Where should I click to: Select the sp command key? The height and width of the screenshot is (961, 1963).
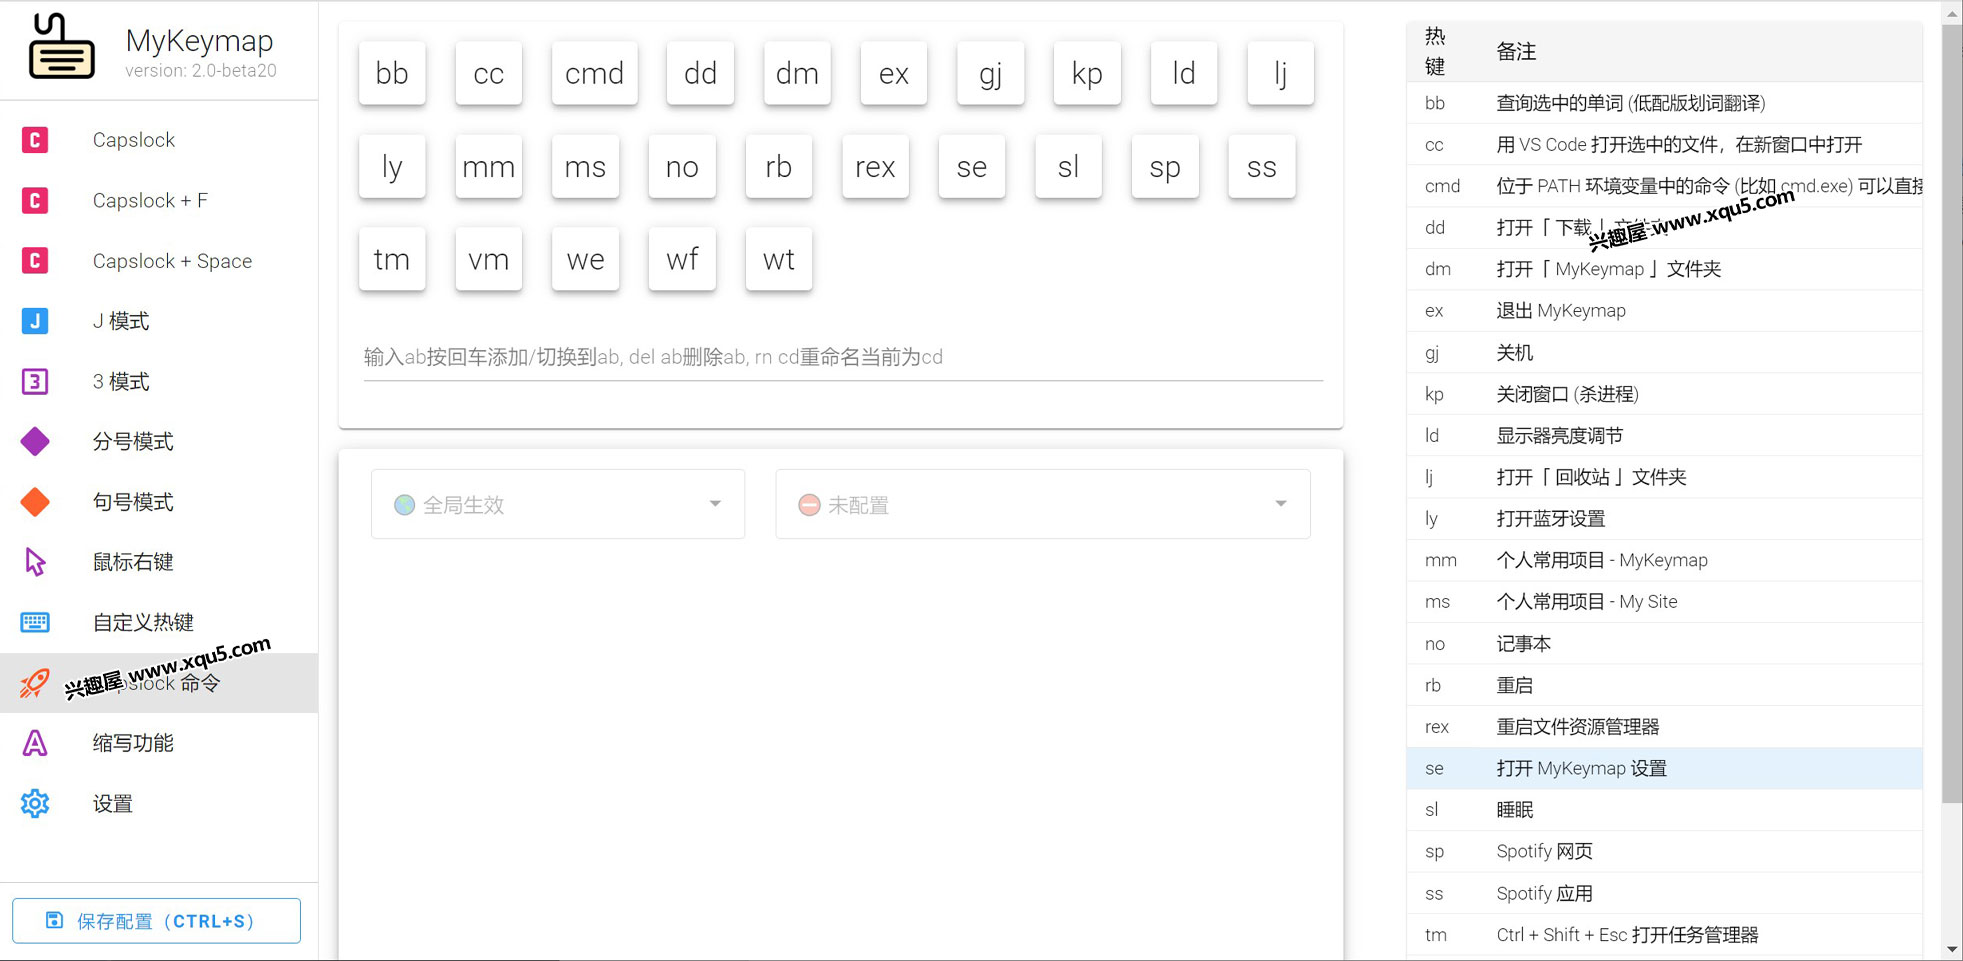pyautogui.click(x=1165, y=166)
